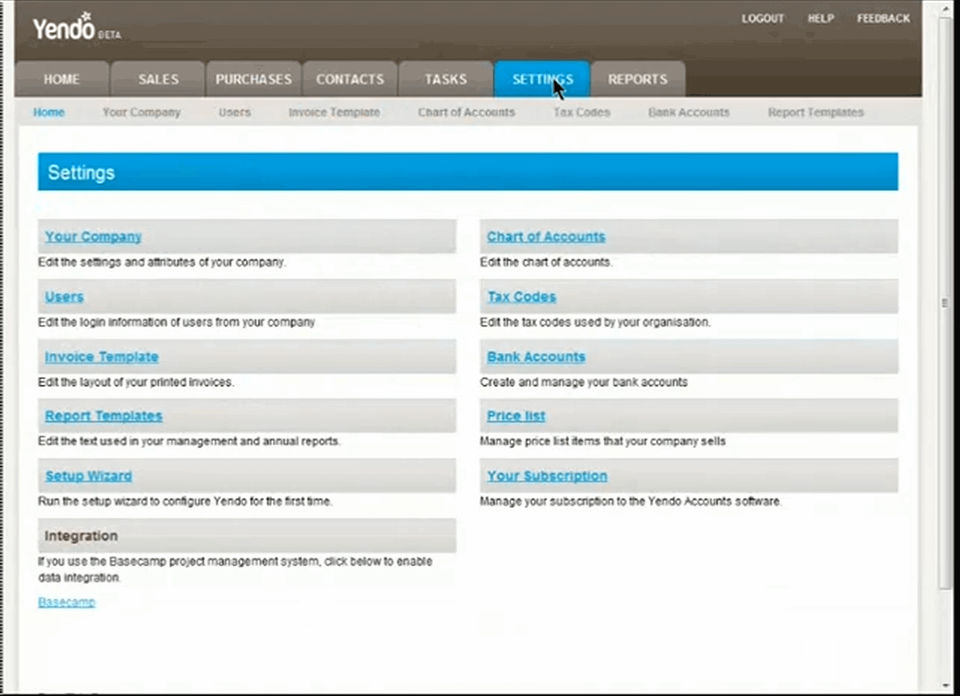Click the Logout link
Viewport: 960px width, 696px height.
tap(762, 18)
